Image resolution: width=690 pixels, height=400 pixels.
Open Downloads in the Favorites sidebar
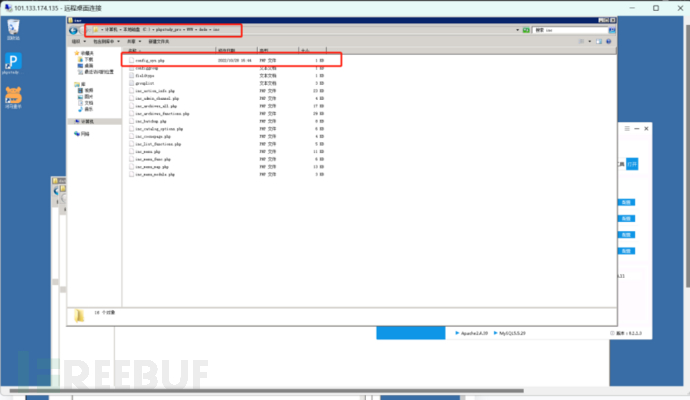click(88, 60)
